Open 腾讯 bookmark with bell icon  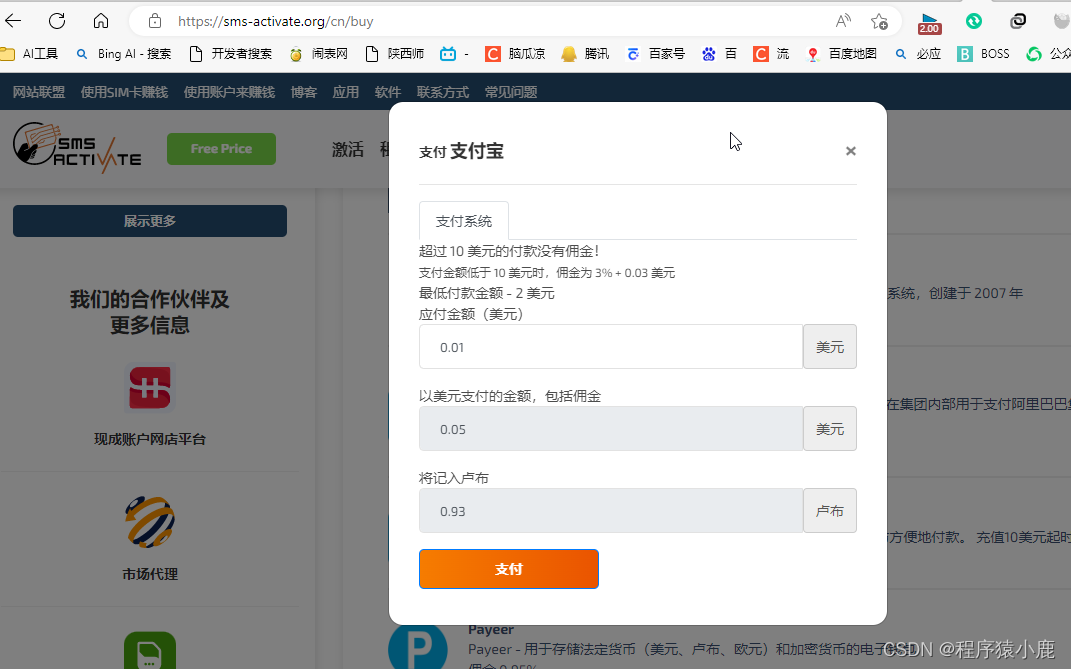point(585,54)
